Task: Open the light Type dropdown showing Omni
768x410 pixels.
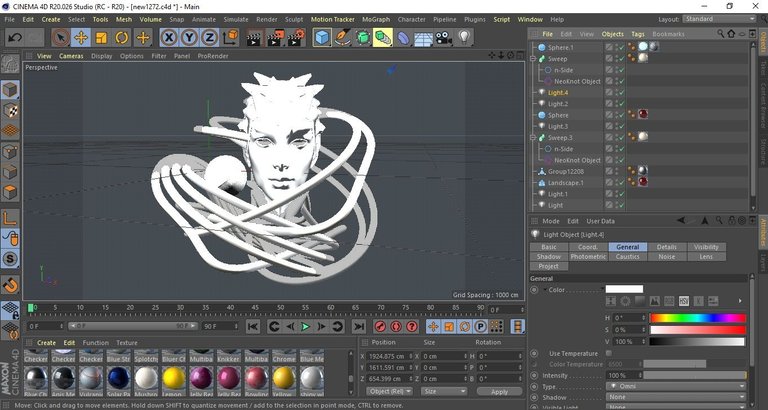Action: click(676, 386)
